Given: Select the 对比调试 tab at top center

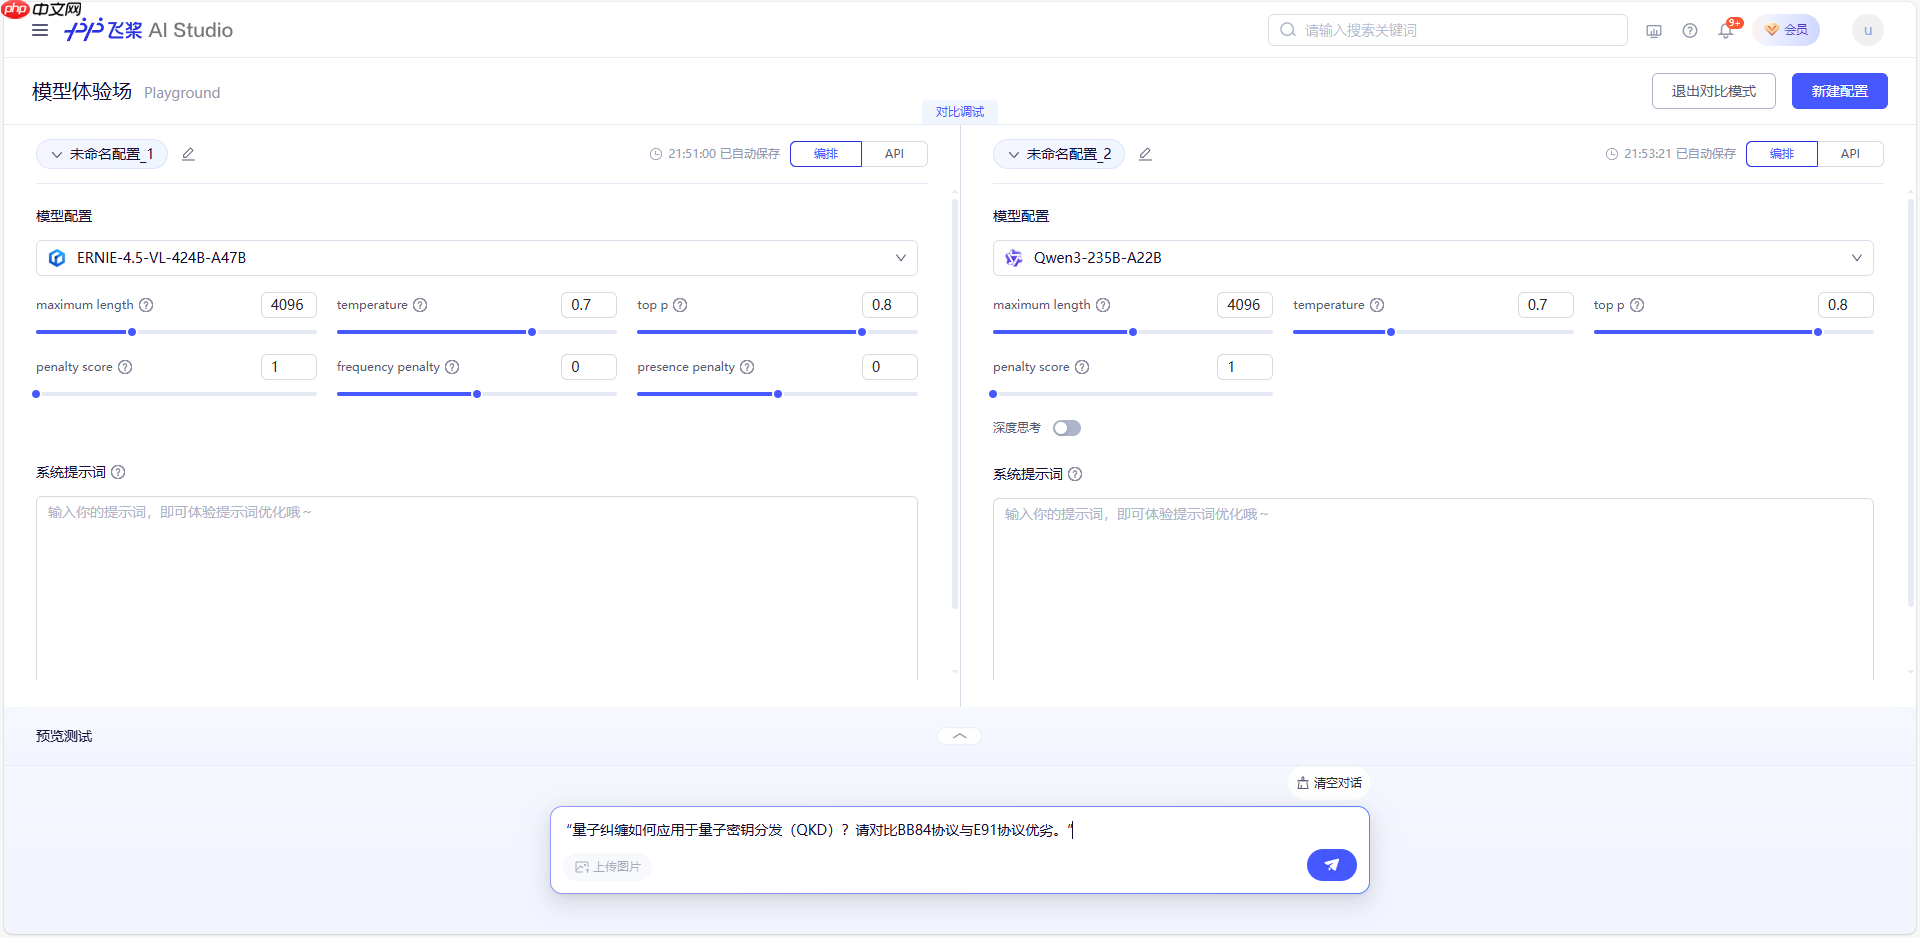Looking at the screenshot, I should (x=958, y=111).
